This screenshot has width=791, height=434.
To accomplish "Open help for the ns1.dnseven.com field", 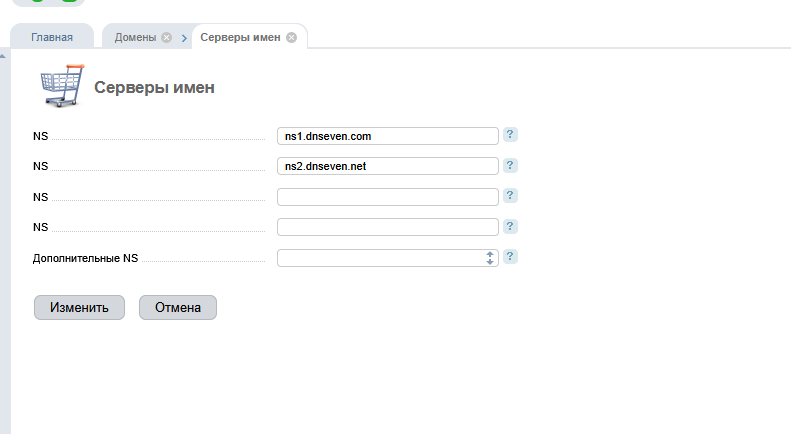I will tap(510, 135).
